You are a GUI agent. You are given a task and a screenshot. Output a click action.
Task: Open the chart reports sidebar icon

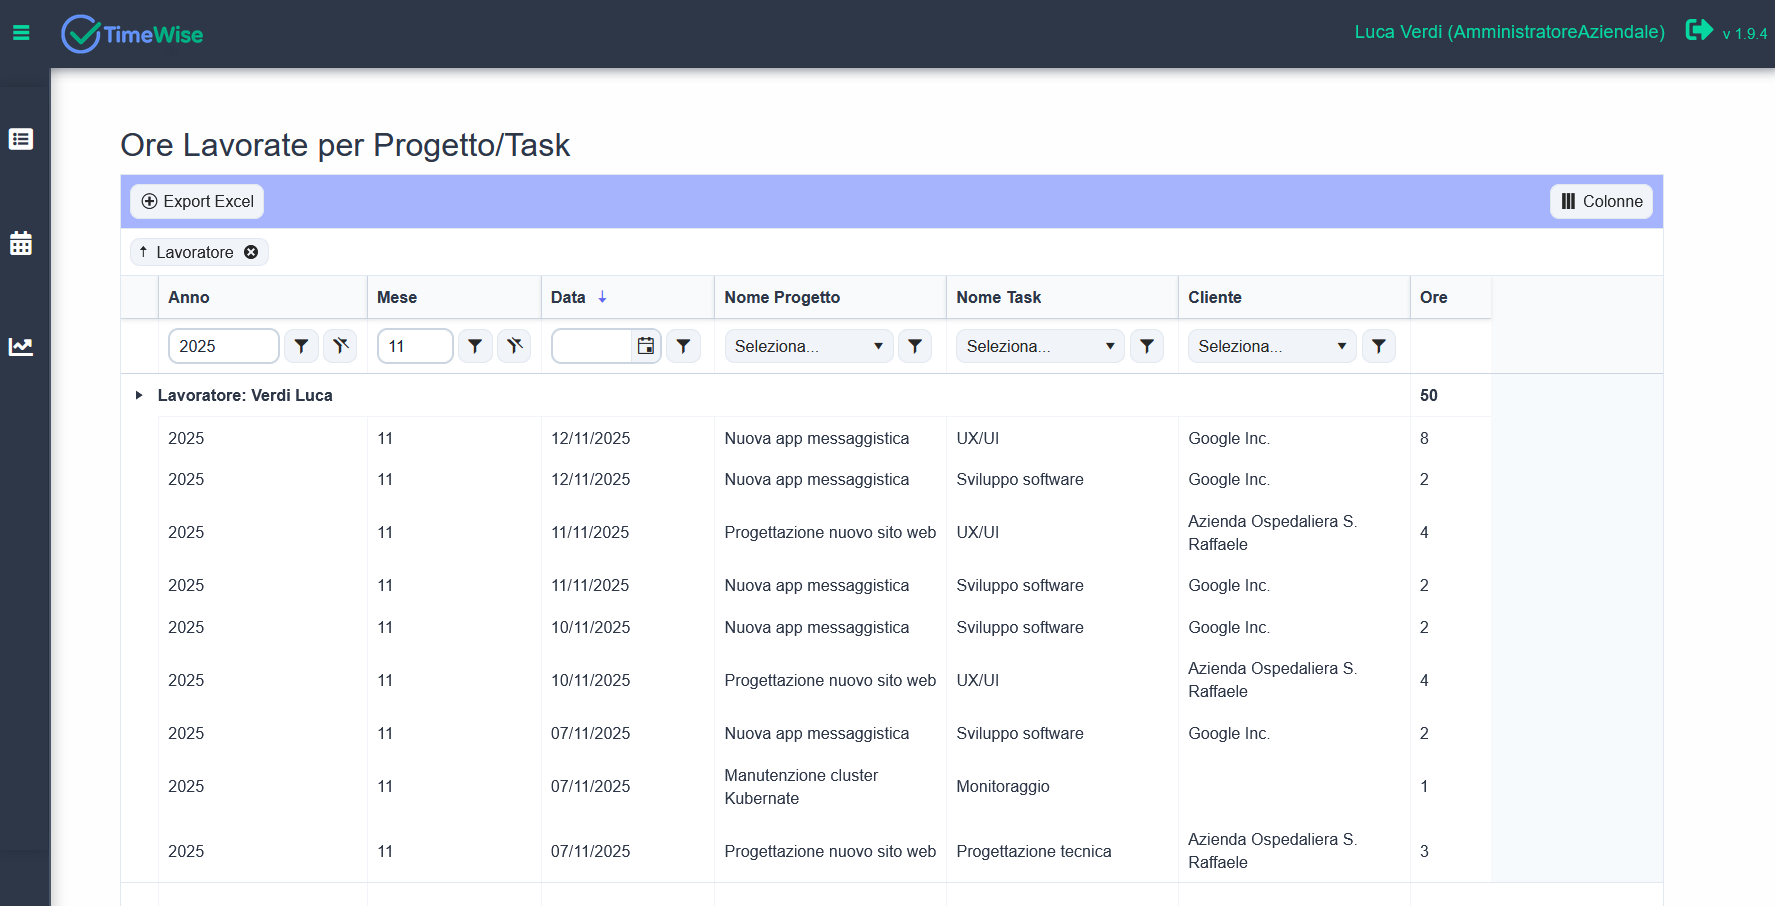click(x=21, y=347)
